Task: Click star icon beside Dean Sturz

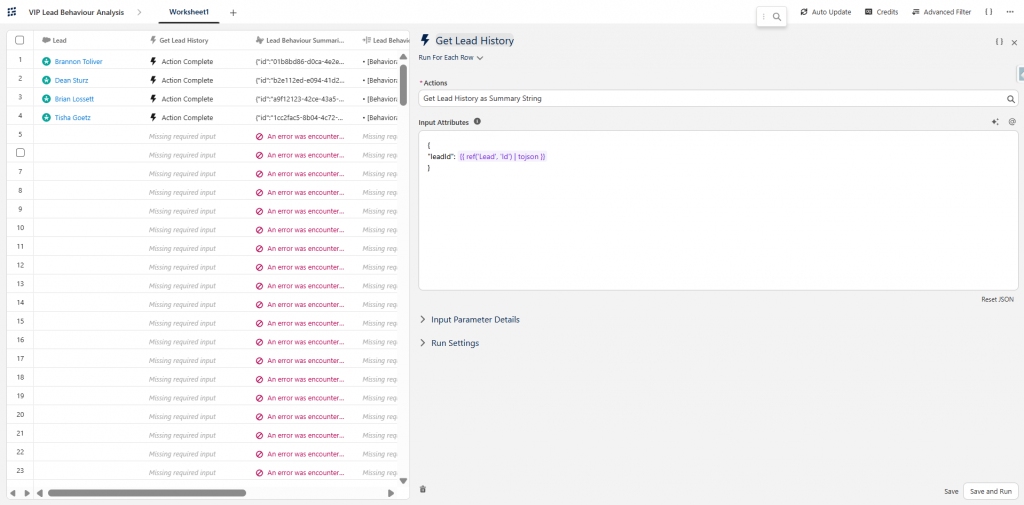Action: (46, 80)
